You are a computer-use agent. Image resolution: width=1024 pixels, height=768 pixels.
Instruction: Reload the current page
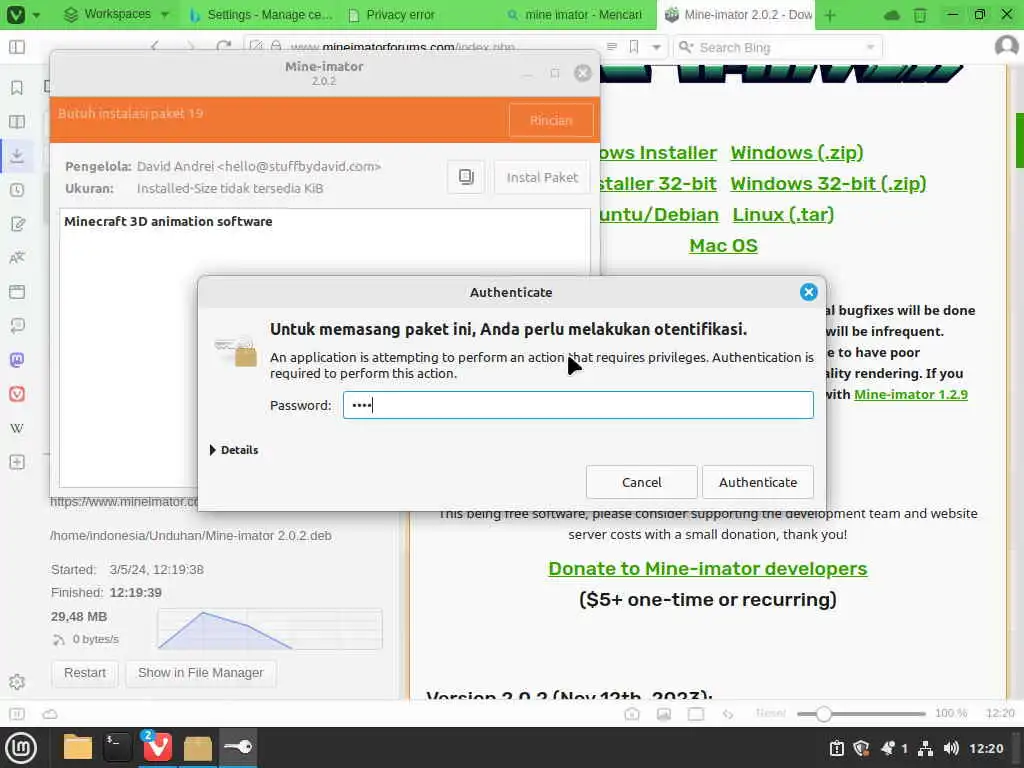click(x=223, y=47)
